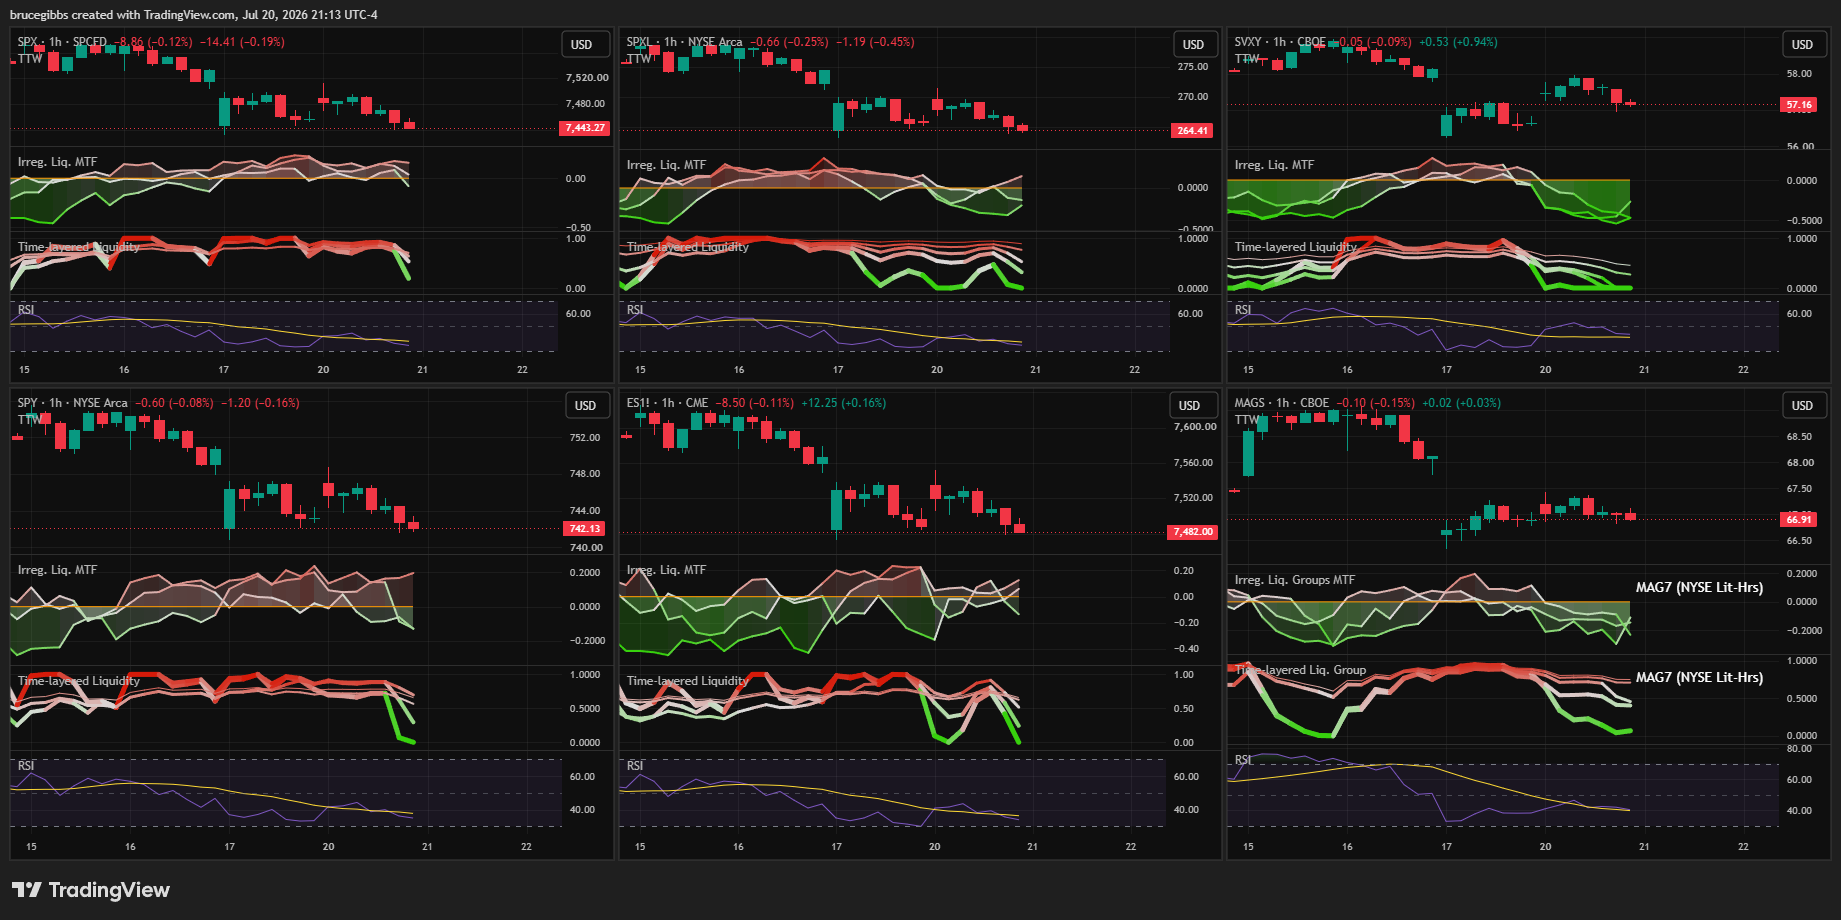Click the TTW label in SPX SPCFD chart
1841x920 pixels.
30,58
